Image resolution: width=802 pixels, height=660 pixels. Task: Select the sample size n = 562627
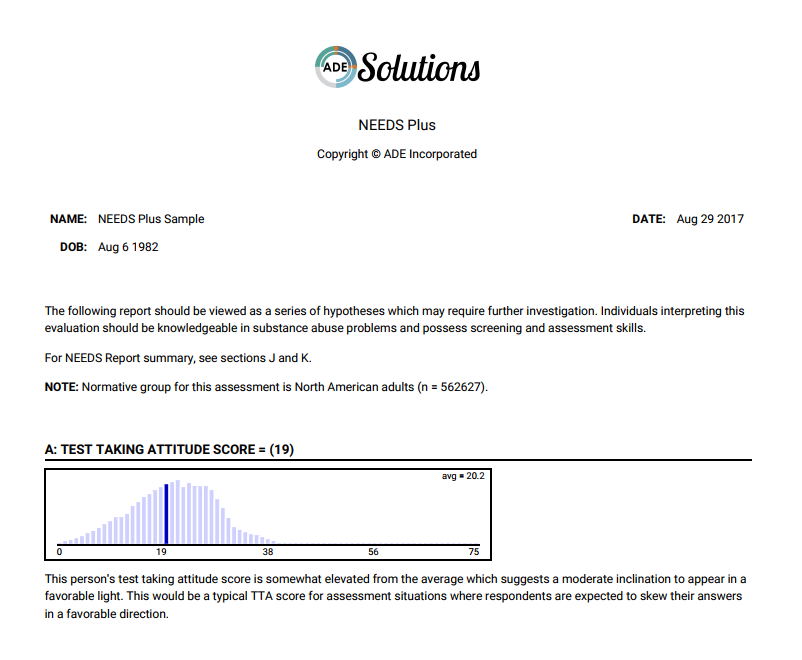(452, 387)
